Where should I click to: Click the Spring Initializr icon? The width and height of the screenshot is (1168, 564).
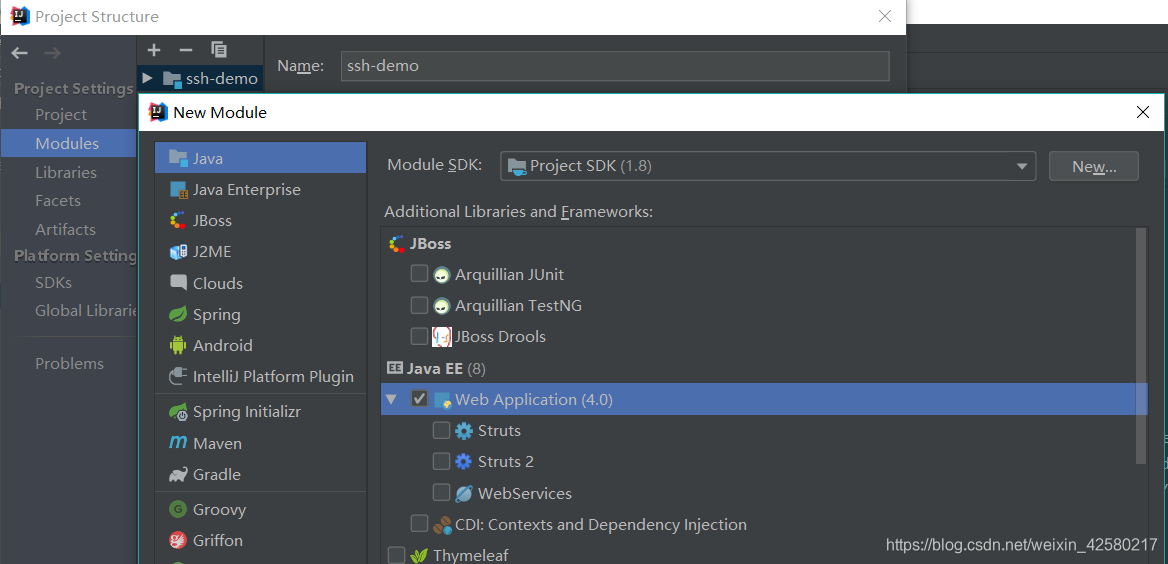(178, 411)
